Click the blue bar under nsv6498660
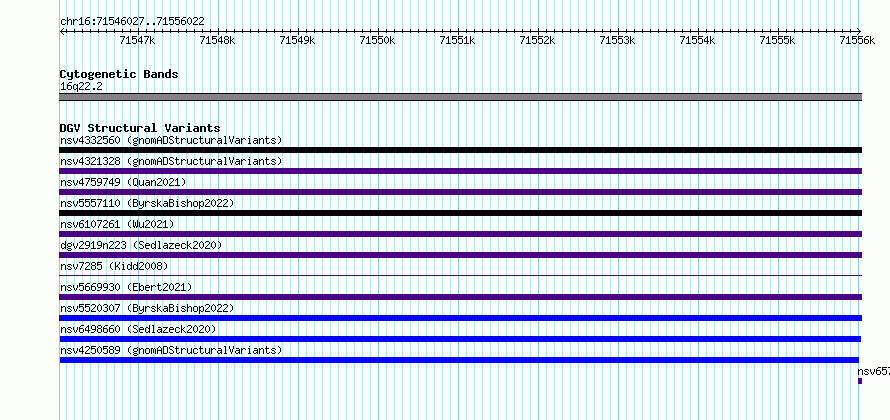This screenshot has width=890, height=420. (x=460, y=339)
